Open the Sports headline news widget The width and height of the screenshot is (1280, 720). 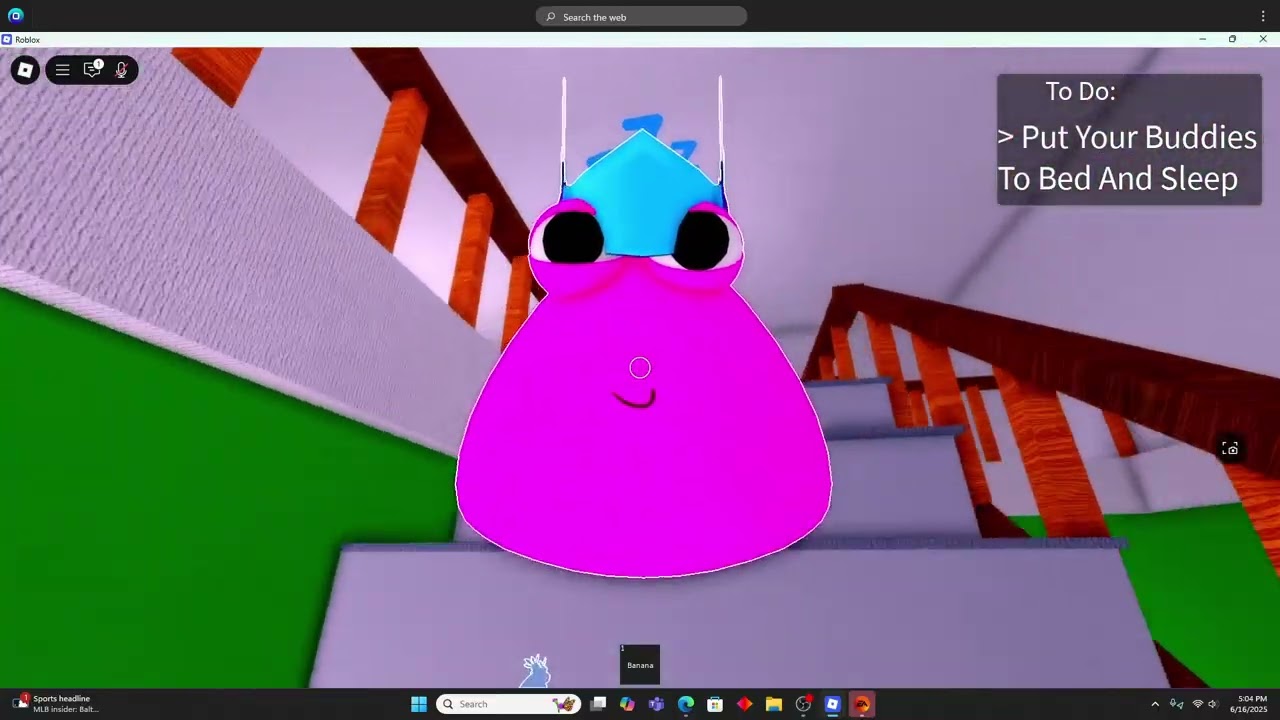coord(55,704)
